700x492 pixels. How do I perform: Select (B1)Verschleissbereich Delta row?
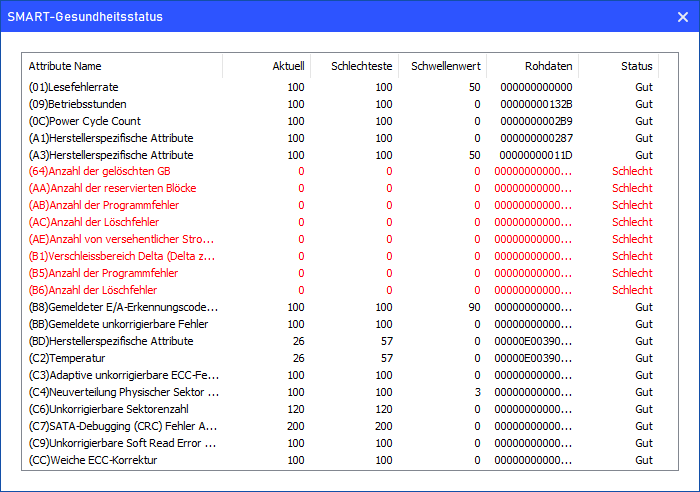[341, 256]
